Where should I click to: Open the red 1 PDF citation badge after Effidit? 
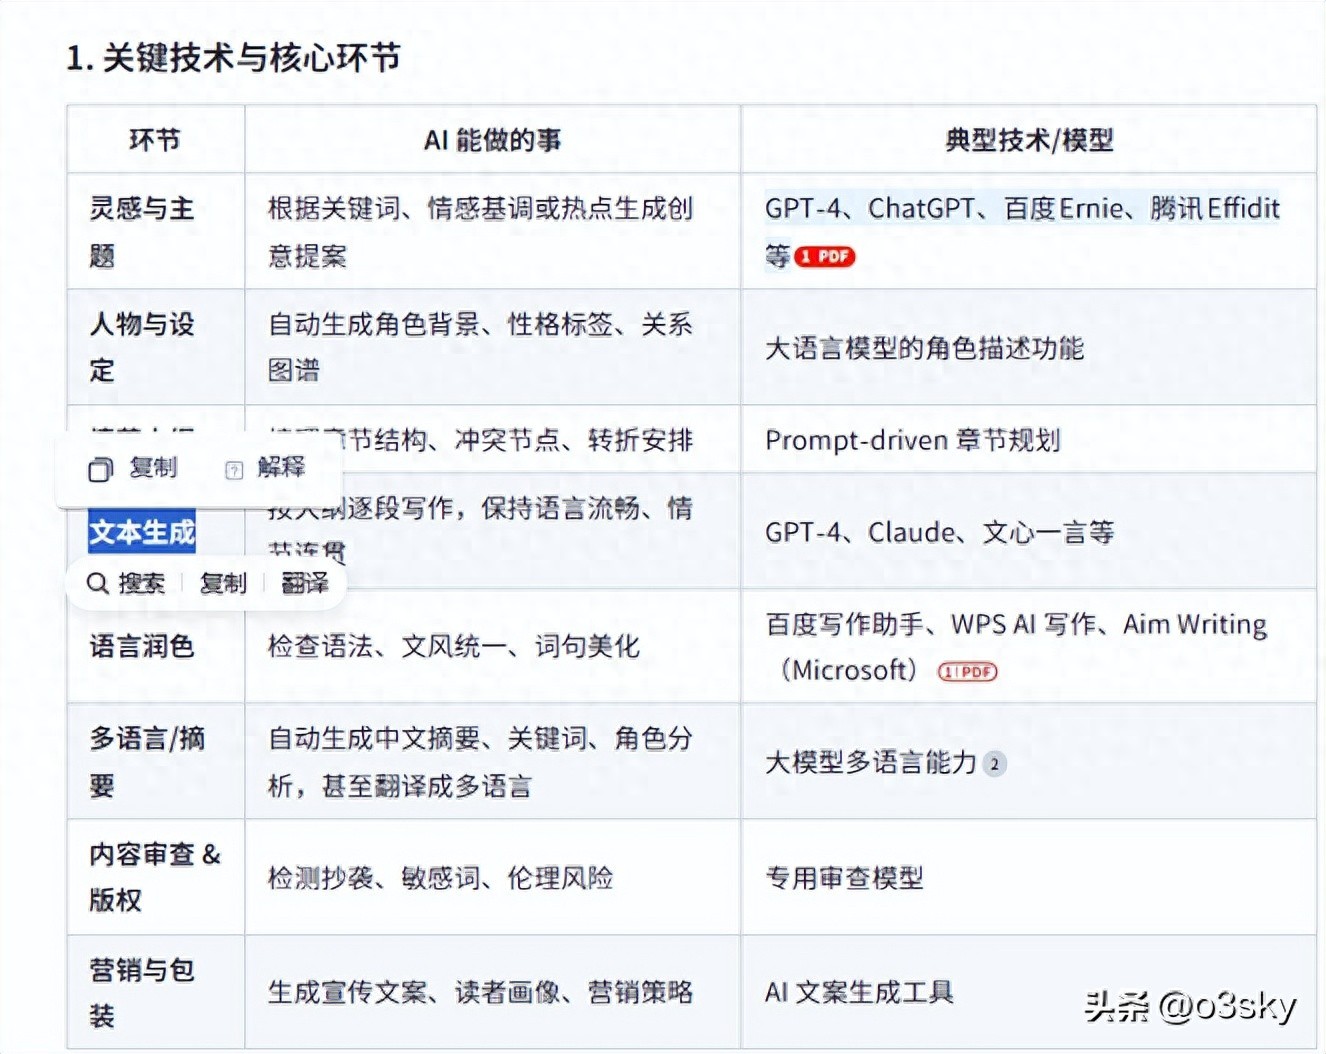pos(821,257)
